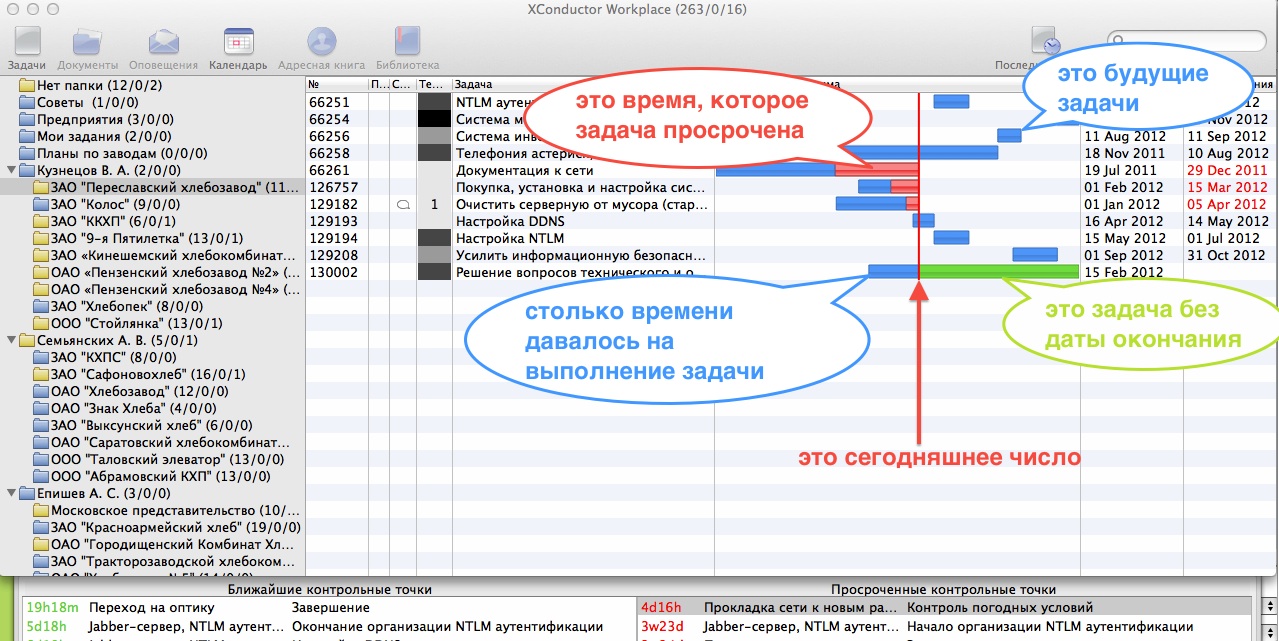Collapse the Епишев А. С. folder

(11, 493)
